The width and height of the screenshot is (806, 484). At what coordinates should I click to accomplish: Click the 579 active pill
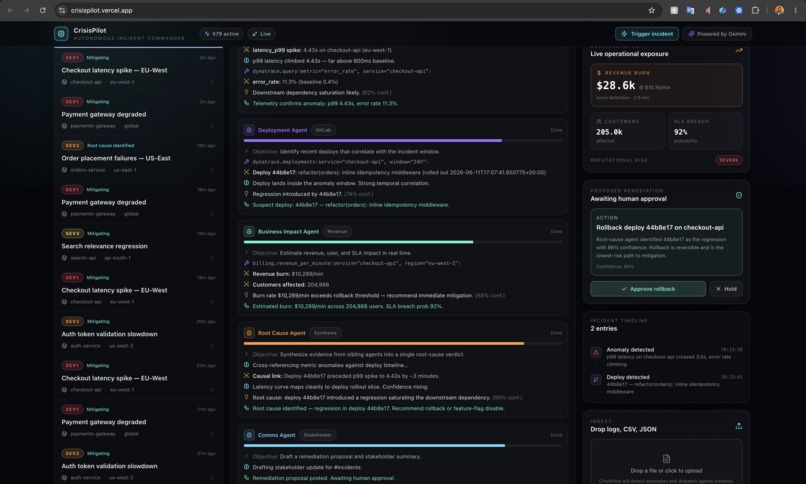point(222,34)
